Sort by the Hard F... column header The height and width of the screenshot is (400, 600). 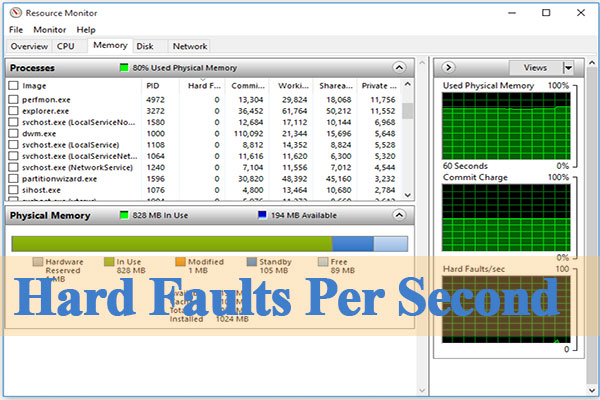click(202, 86)
